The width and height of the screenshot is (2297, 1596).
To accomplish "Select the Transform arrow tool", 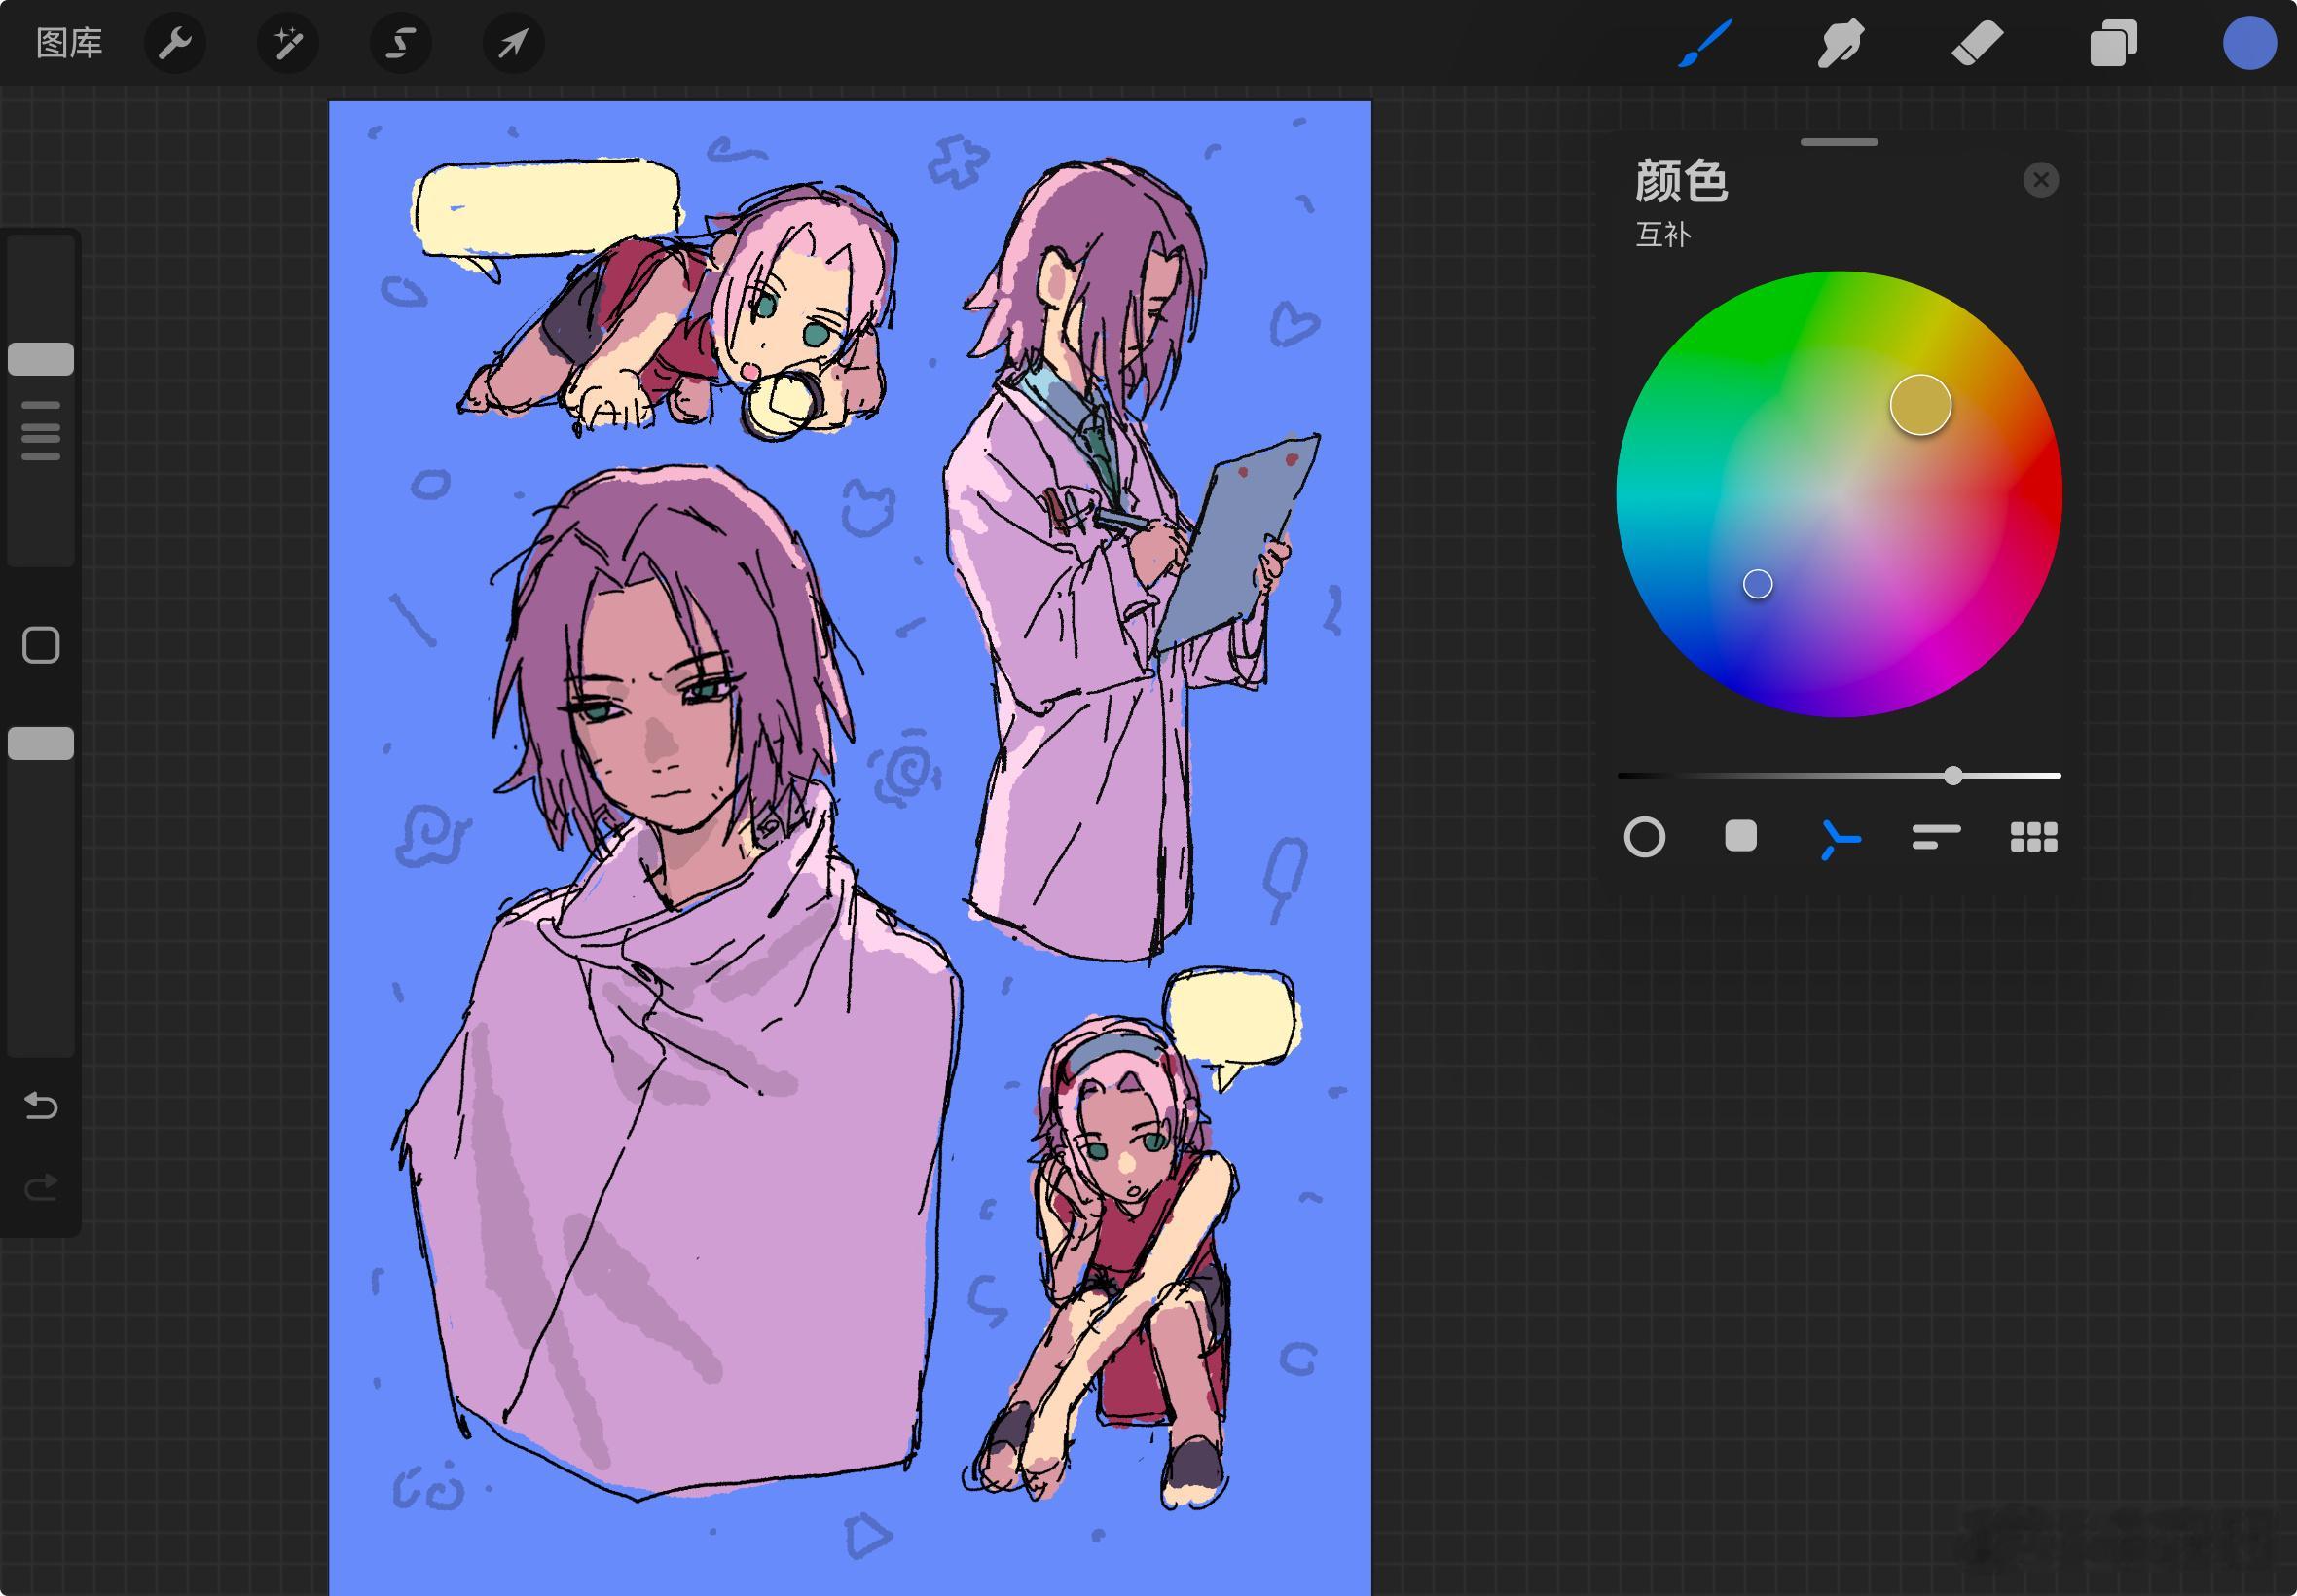I will 513,43.
